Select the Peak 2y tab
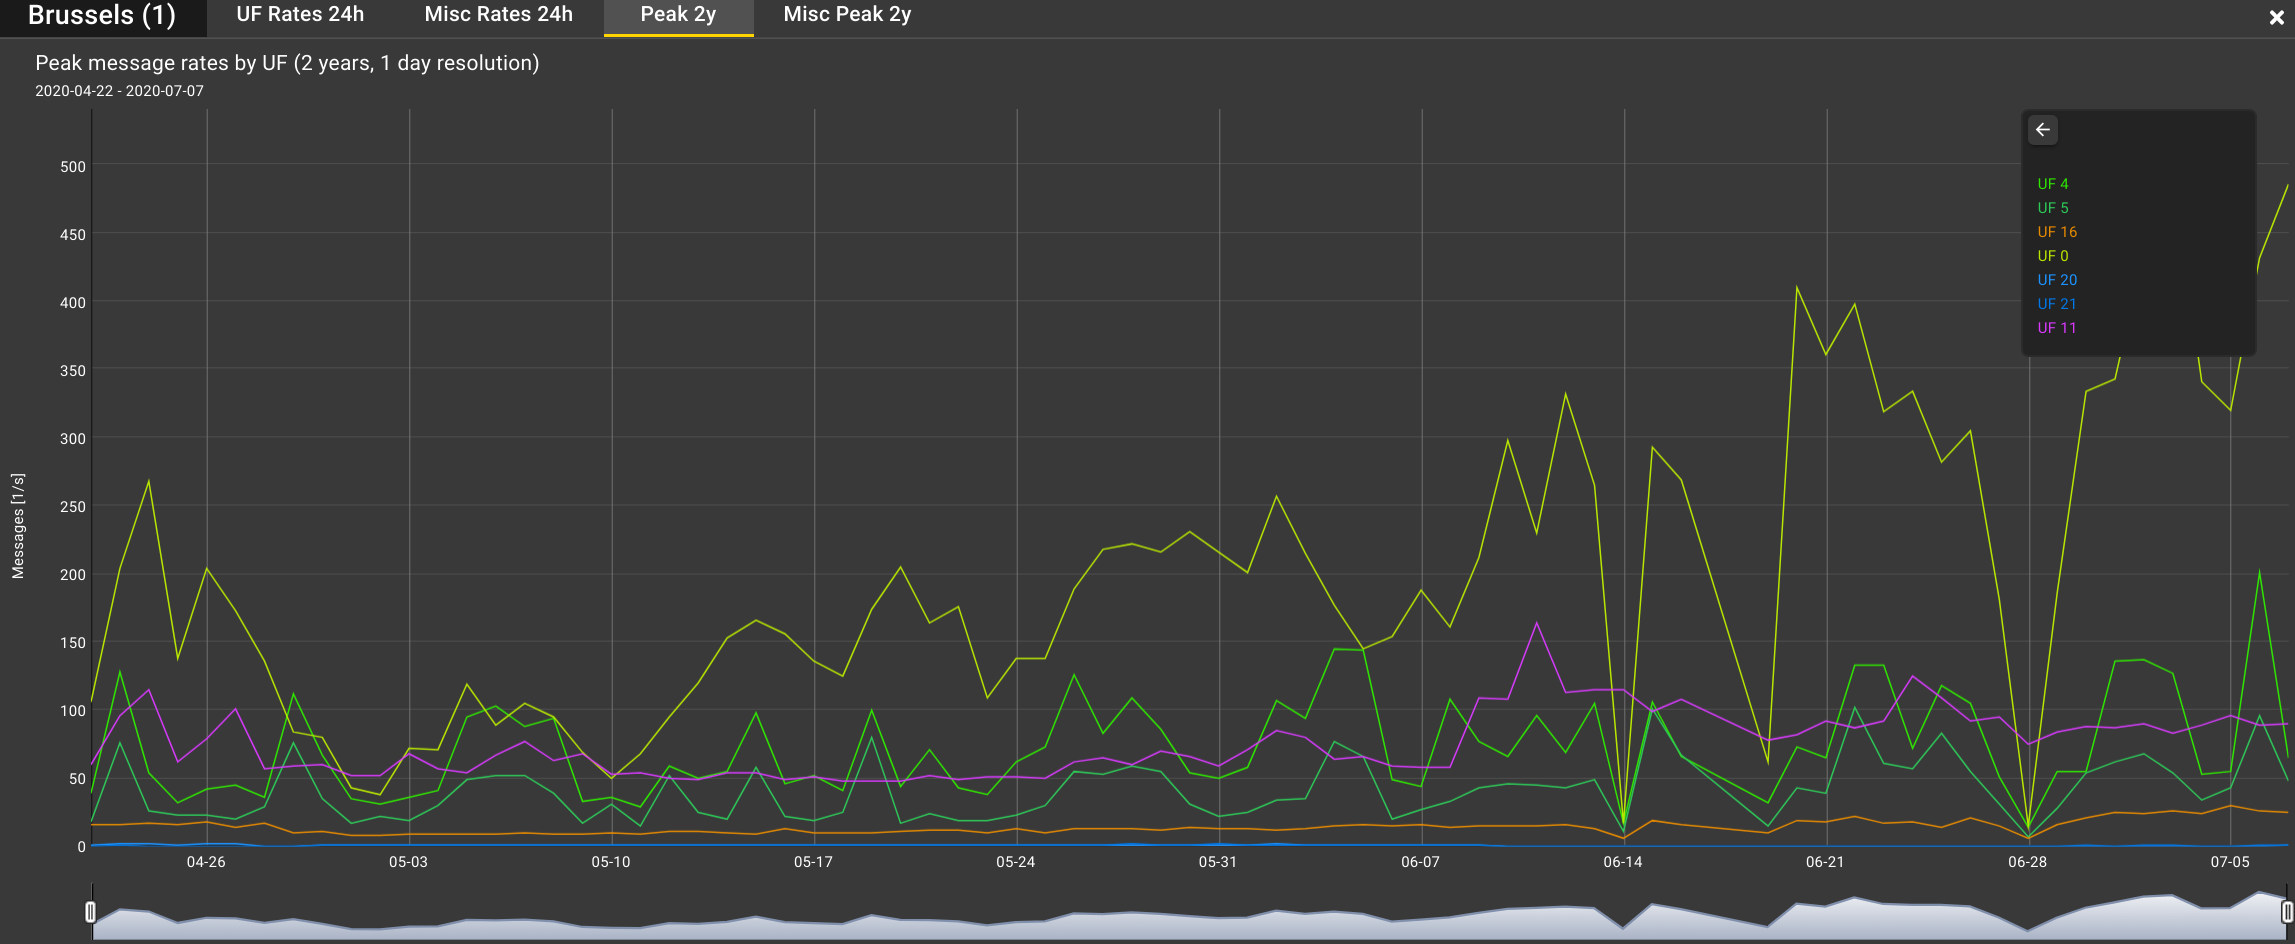This screenshot has height=944, width=2295. [x=678, y=14]
